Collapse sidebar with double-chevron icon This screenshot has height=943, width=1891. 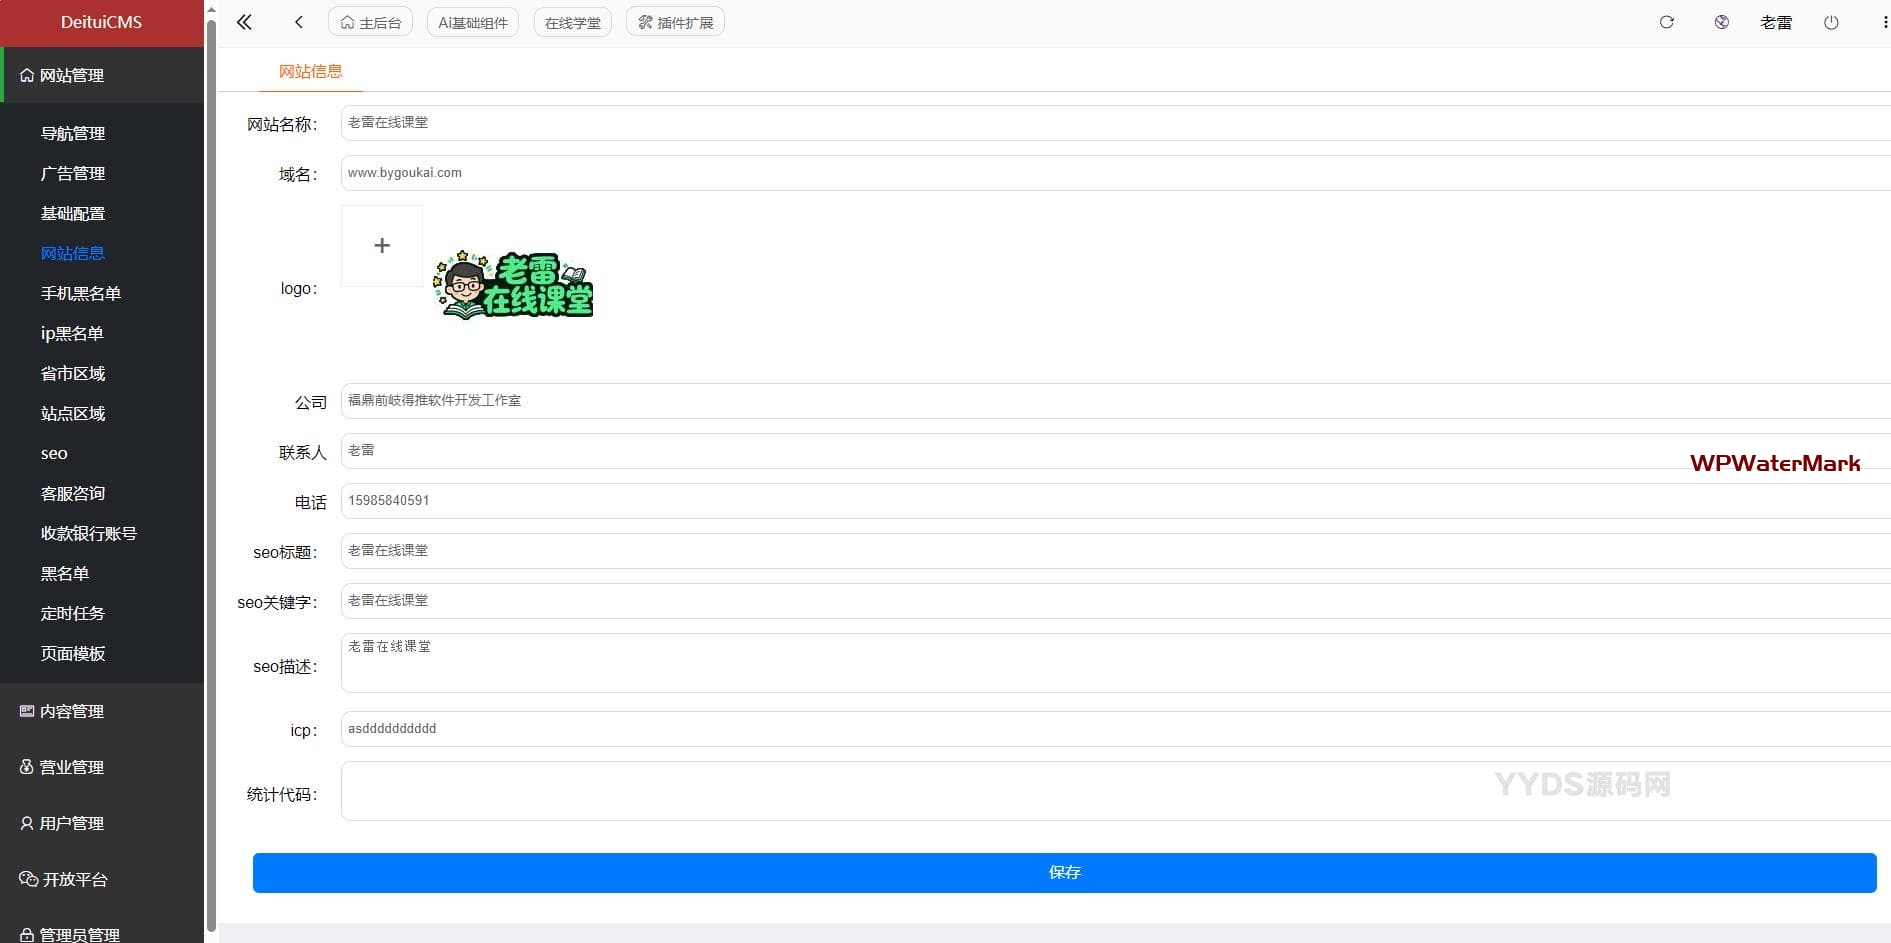coord(244,22)
